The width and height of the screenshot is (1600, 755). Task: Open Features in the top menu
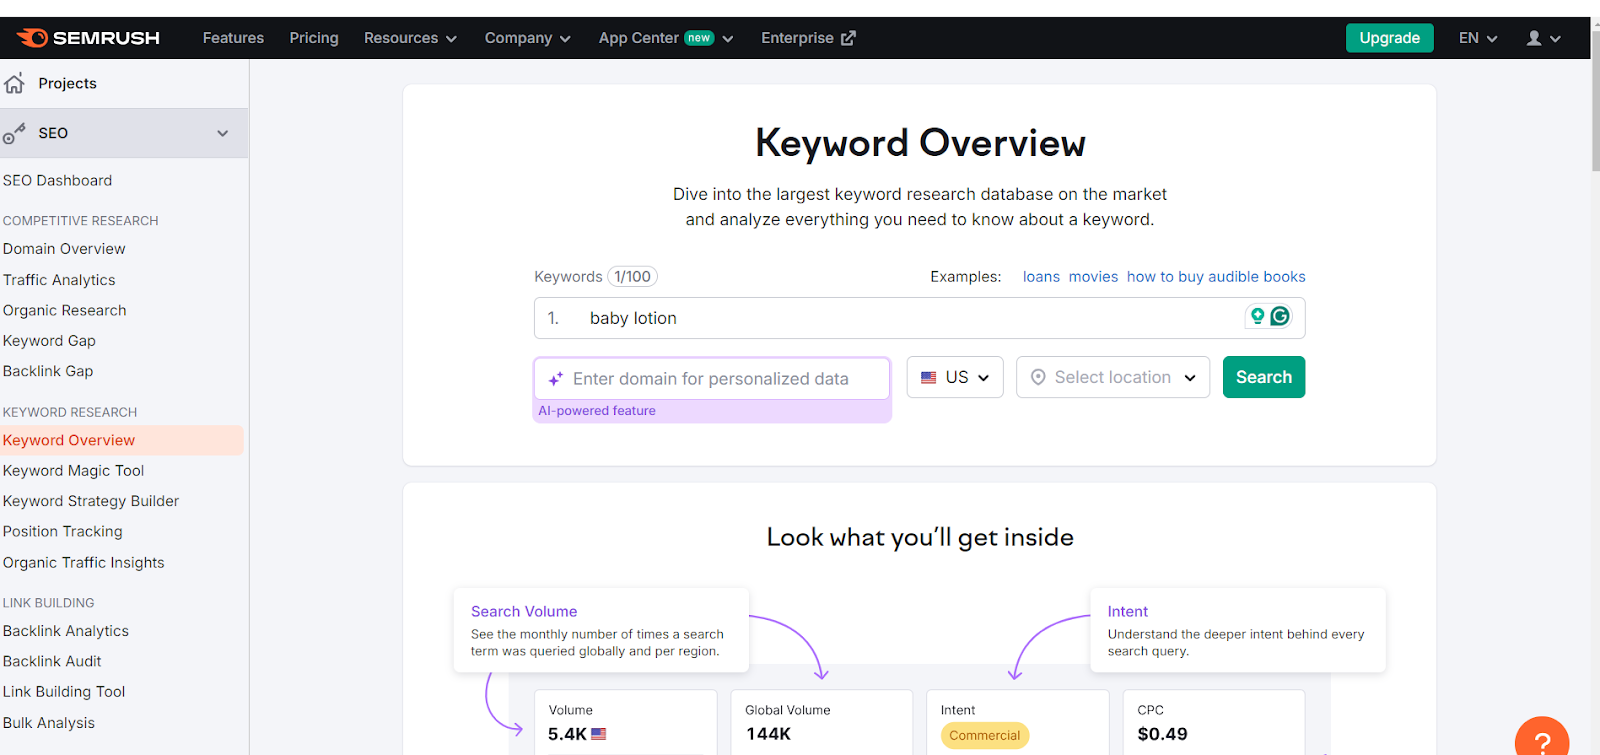pos(233,38)
